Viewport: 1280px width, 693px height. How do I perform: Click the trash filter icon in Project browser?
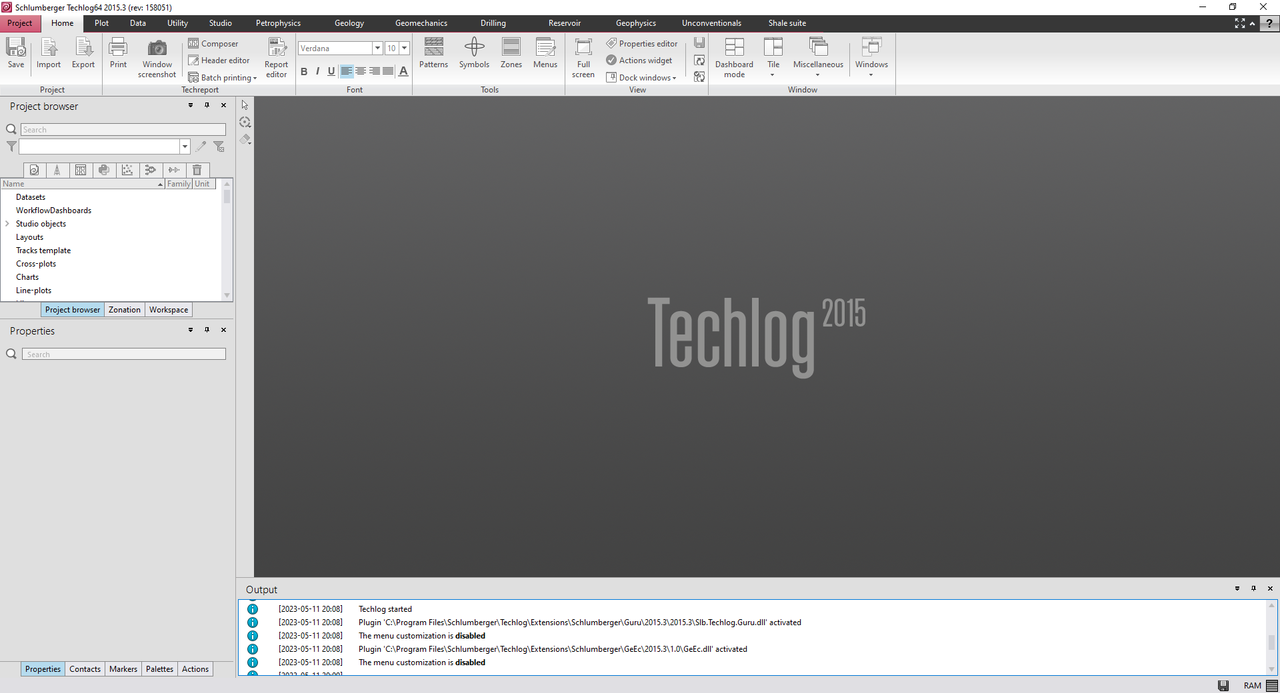click(197, 170)
